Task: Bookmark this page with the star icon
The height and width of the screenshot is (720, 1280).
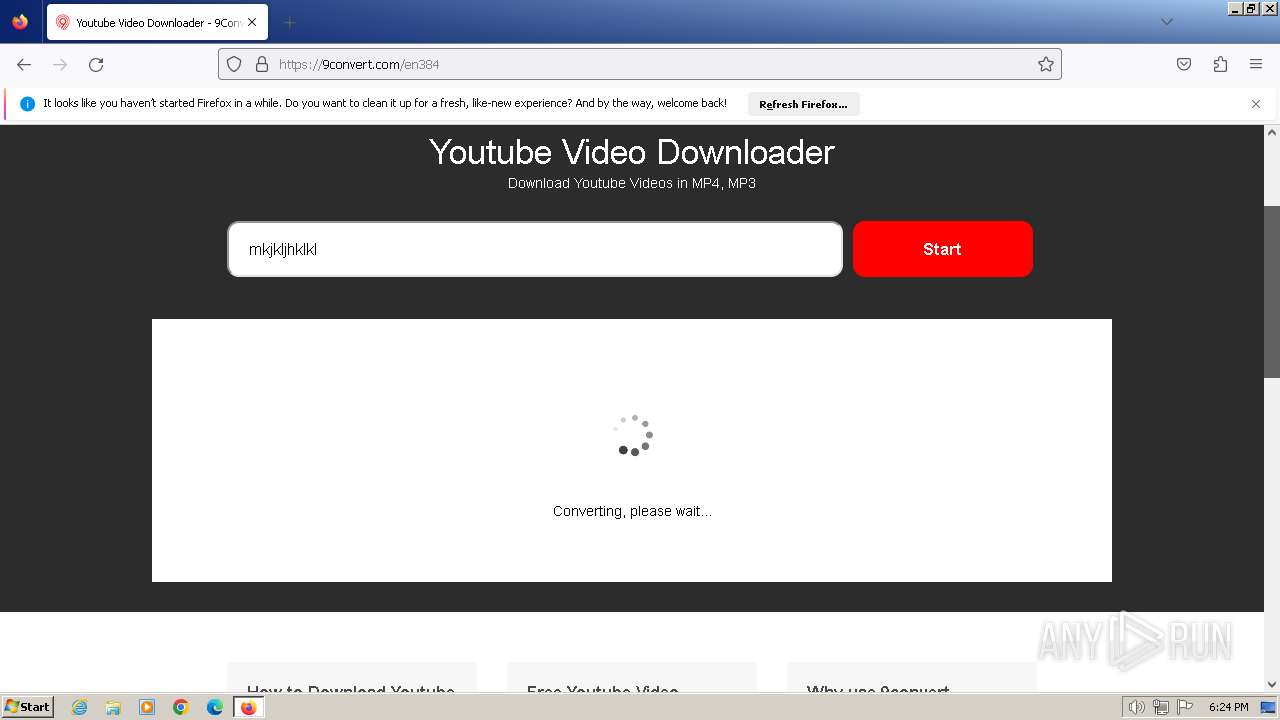Action: click(x=1046, y=64)
